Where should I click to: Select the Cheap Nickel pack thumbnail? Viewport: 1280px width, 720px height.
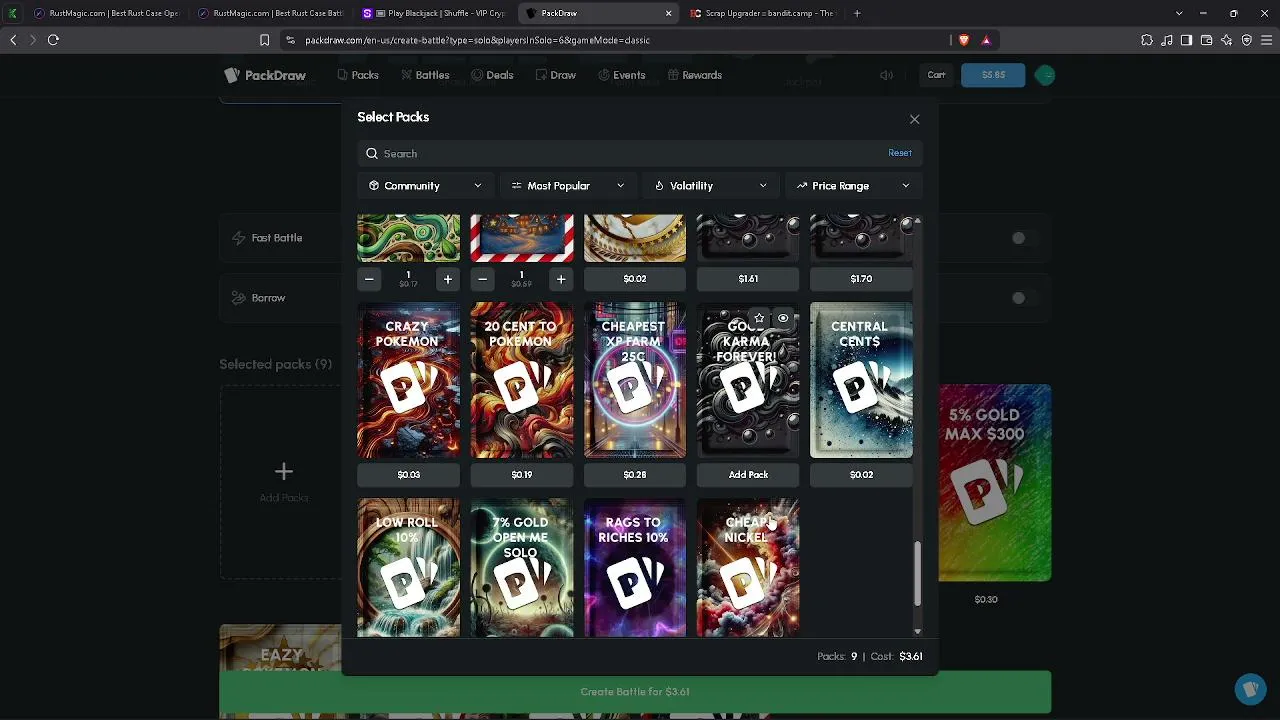748,567
